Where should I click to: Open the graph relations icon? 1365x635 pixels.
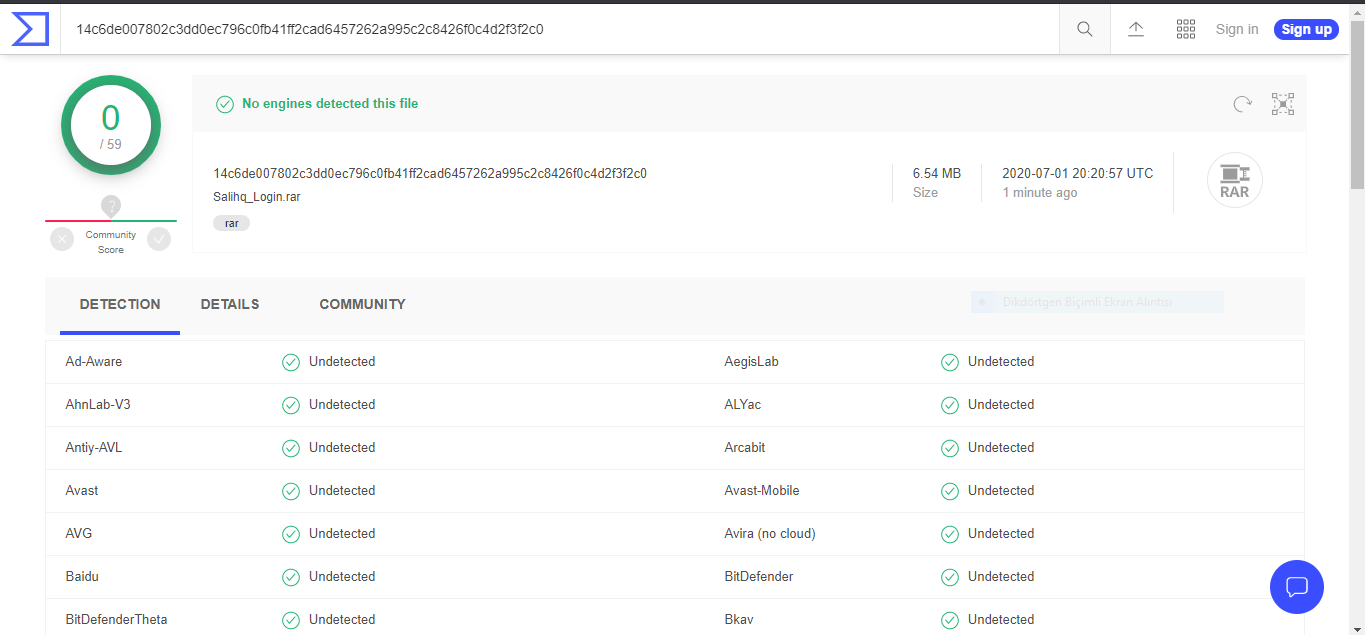pos(1283,104)
